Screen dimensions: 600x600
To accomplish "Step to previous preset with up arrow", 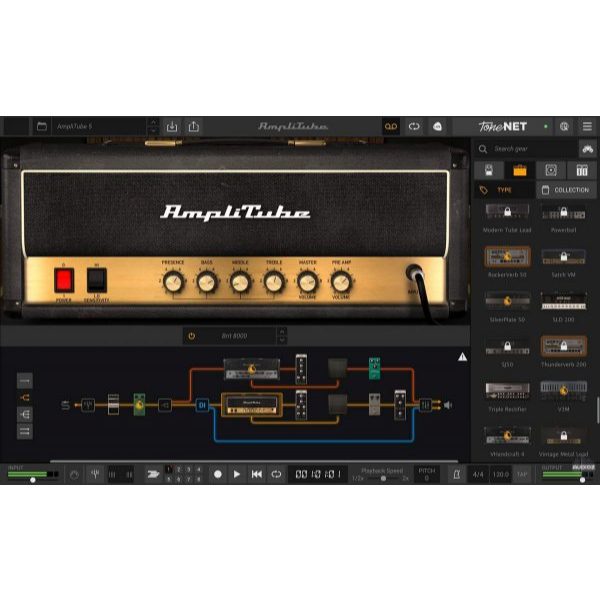I will click(x=153, y=122).
